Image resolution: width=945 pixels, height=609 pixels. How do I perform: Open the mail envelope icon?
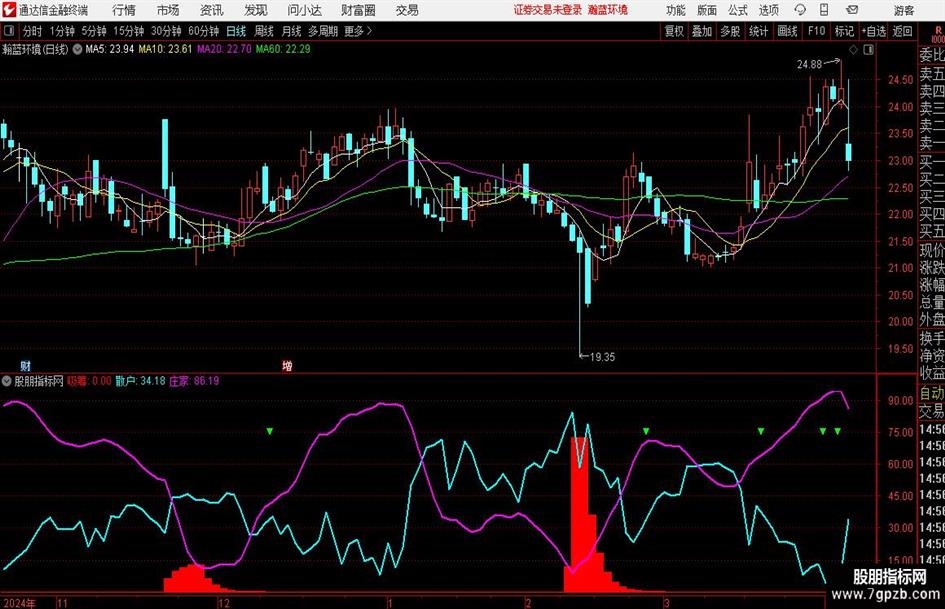(x=852, y=10)
